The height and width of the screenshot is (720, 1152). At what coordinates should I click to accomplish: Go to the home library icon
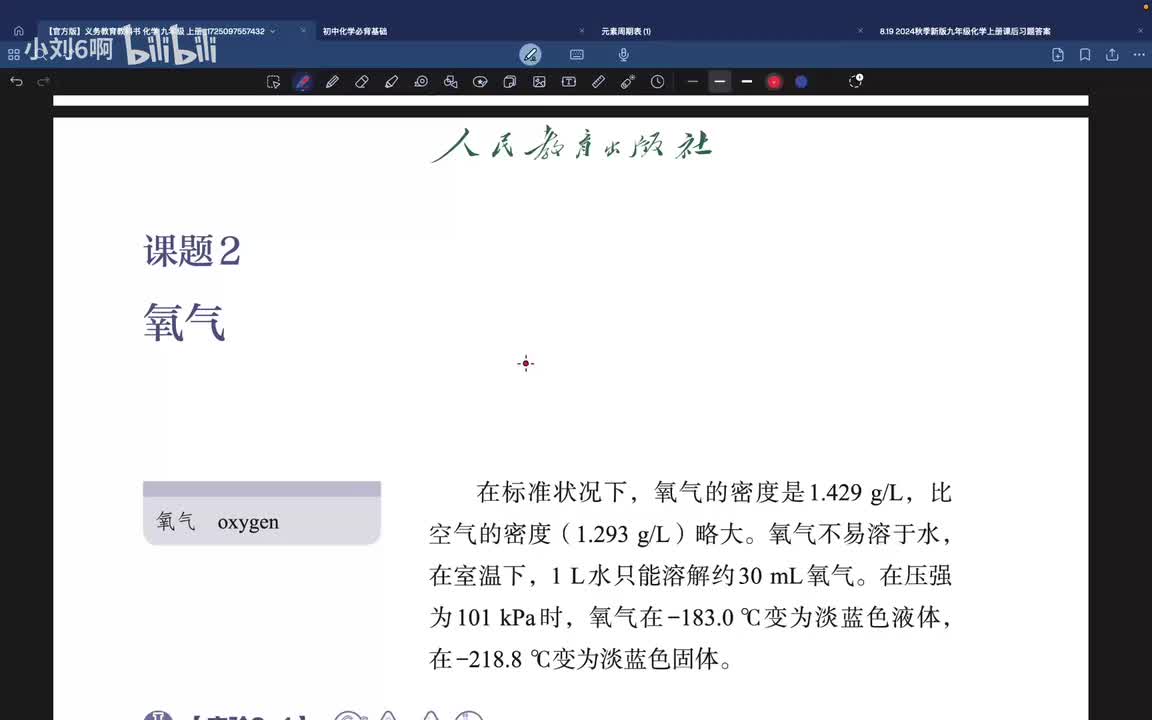click(18, 31)
